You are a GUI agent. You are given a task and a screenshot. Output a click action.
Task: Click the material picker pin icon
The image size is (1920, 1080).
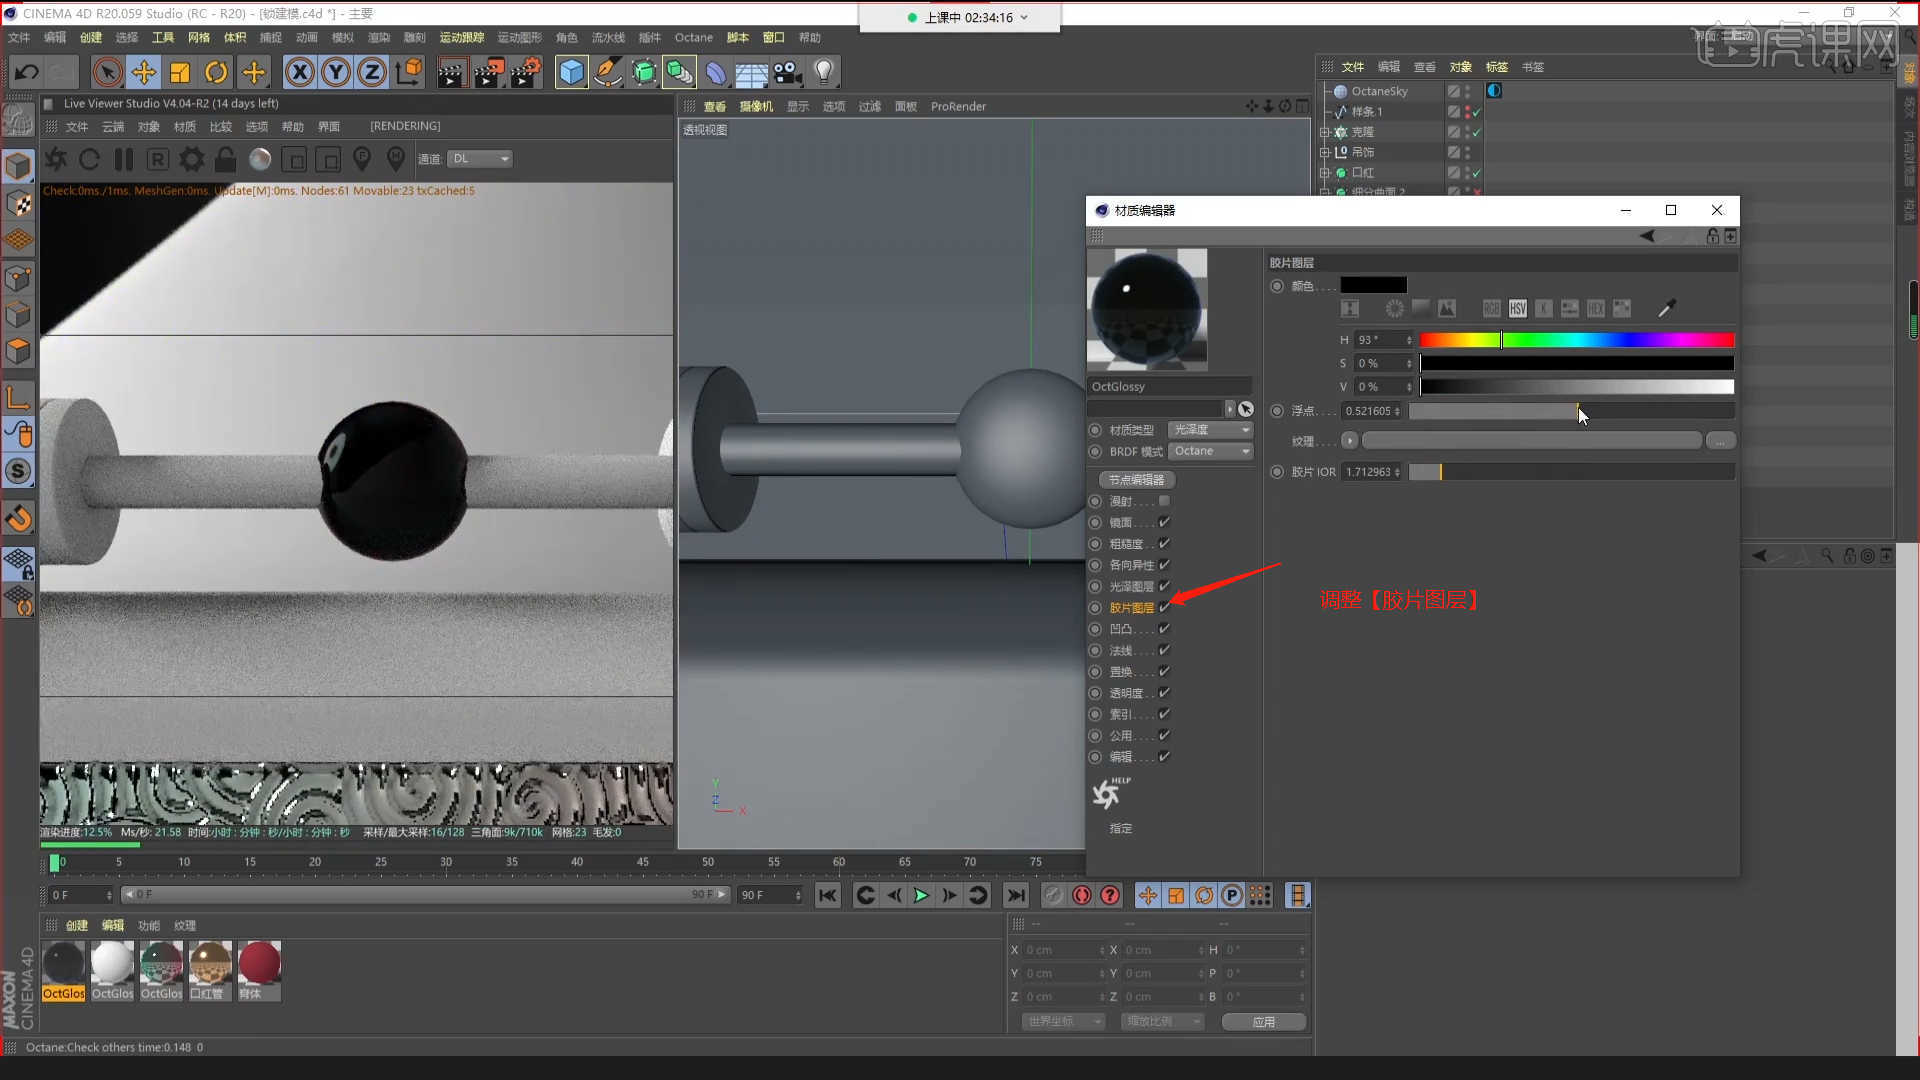pos(363,159)
